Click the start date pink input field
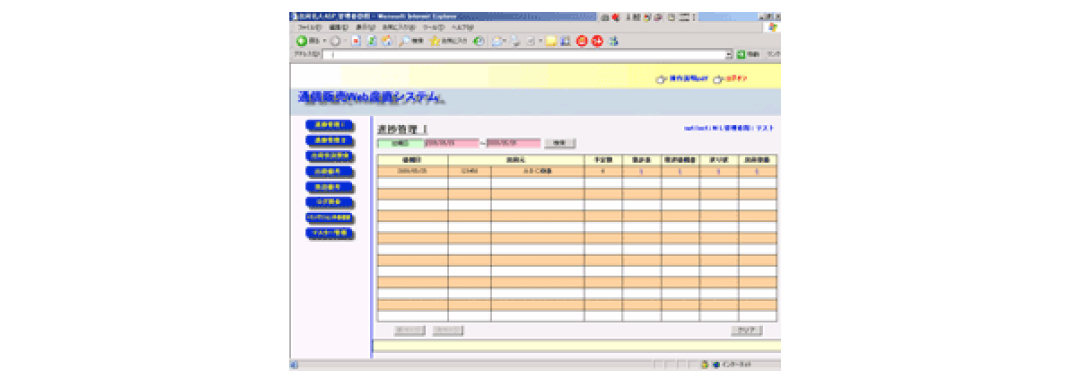Screen dimensions: 1070x374 [451, 143]
